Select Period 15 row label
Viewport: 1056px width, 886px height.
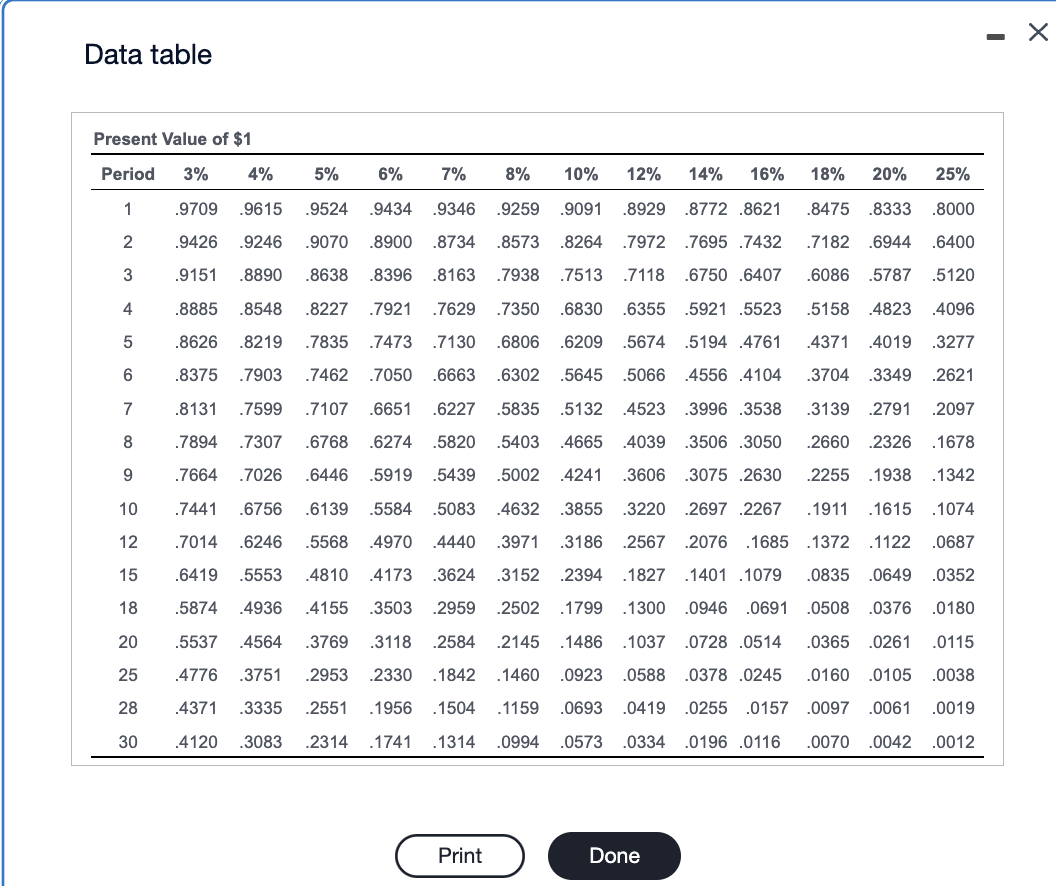(x=127, y=575)
